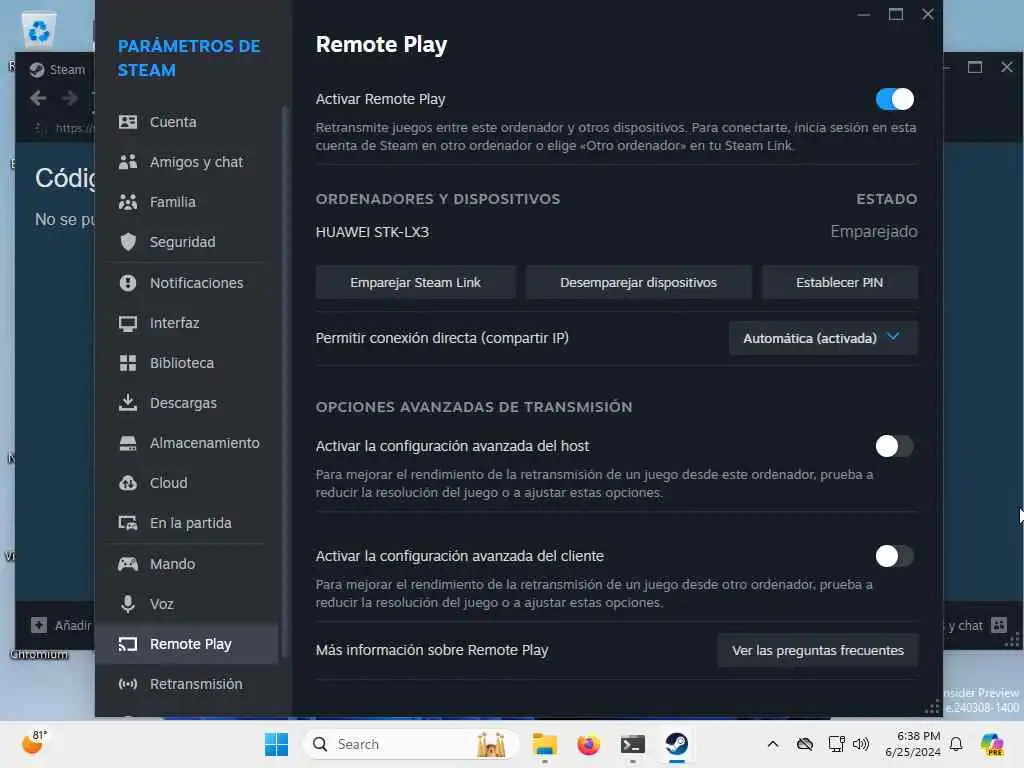This screenshot has width=1024, height=768.
Task: Show hidden icons in system tray
Action: pyautogui.click(x=773, y=744)
